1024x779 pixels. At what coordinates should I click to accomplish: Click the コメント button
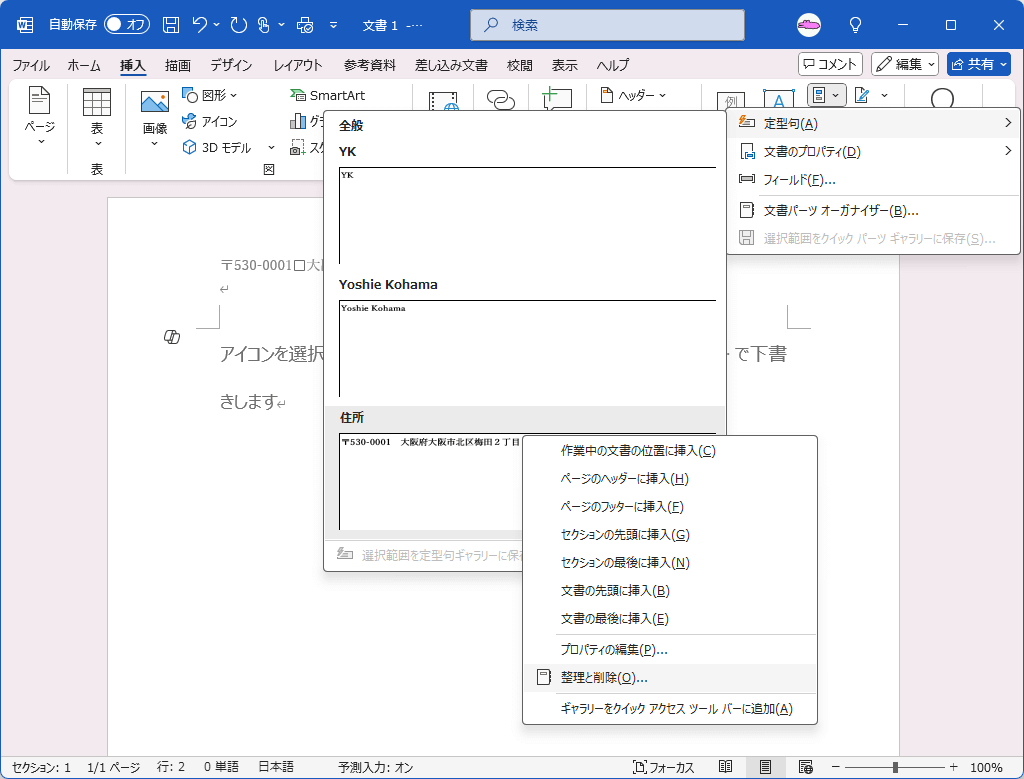coord(830,64)
